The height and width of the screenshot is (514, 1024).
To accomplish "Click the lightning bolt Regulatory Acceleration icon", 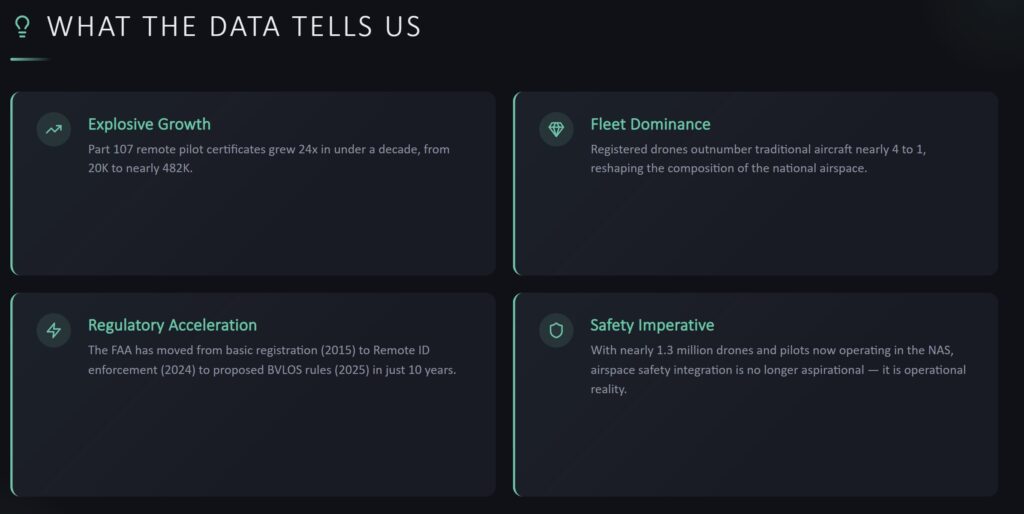I will pyautogui.click(x=53, y=330).
